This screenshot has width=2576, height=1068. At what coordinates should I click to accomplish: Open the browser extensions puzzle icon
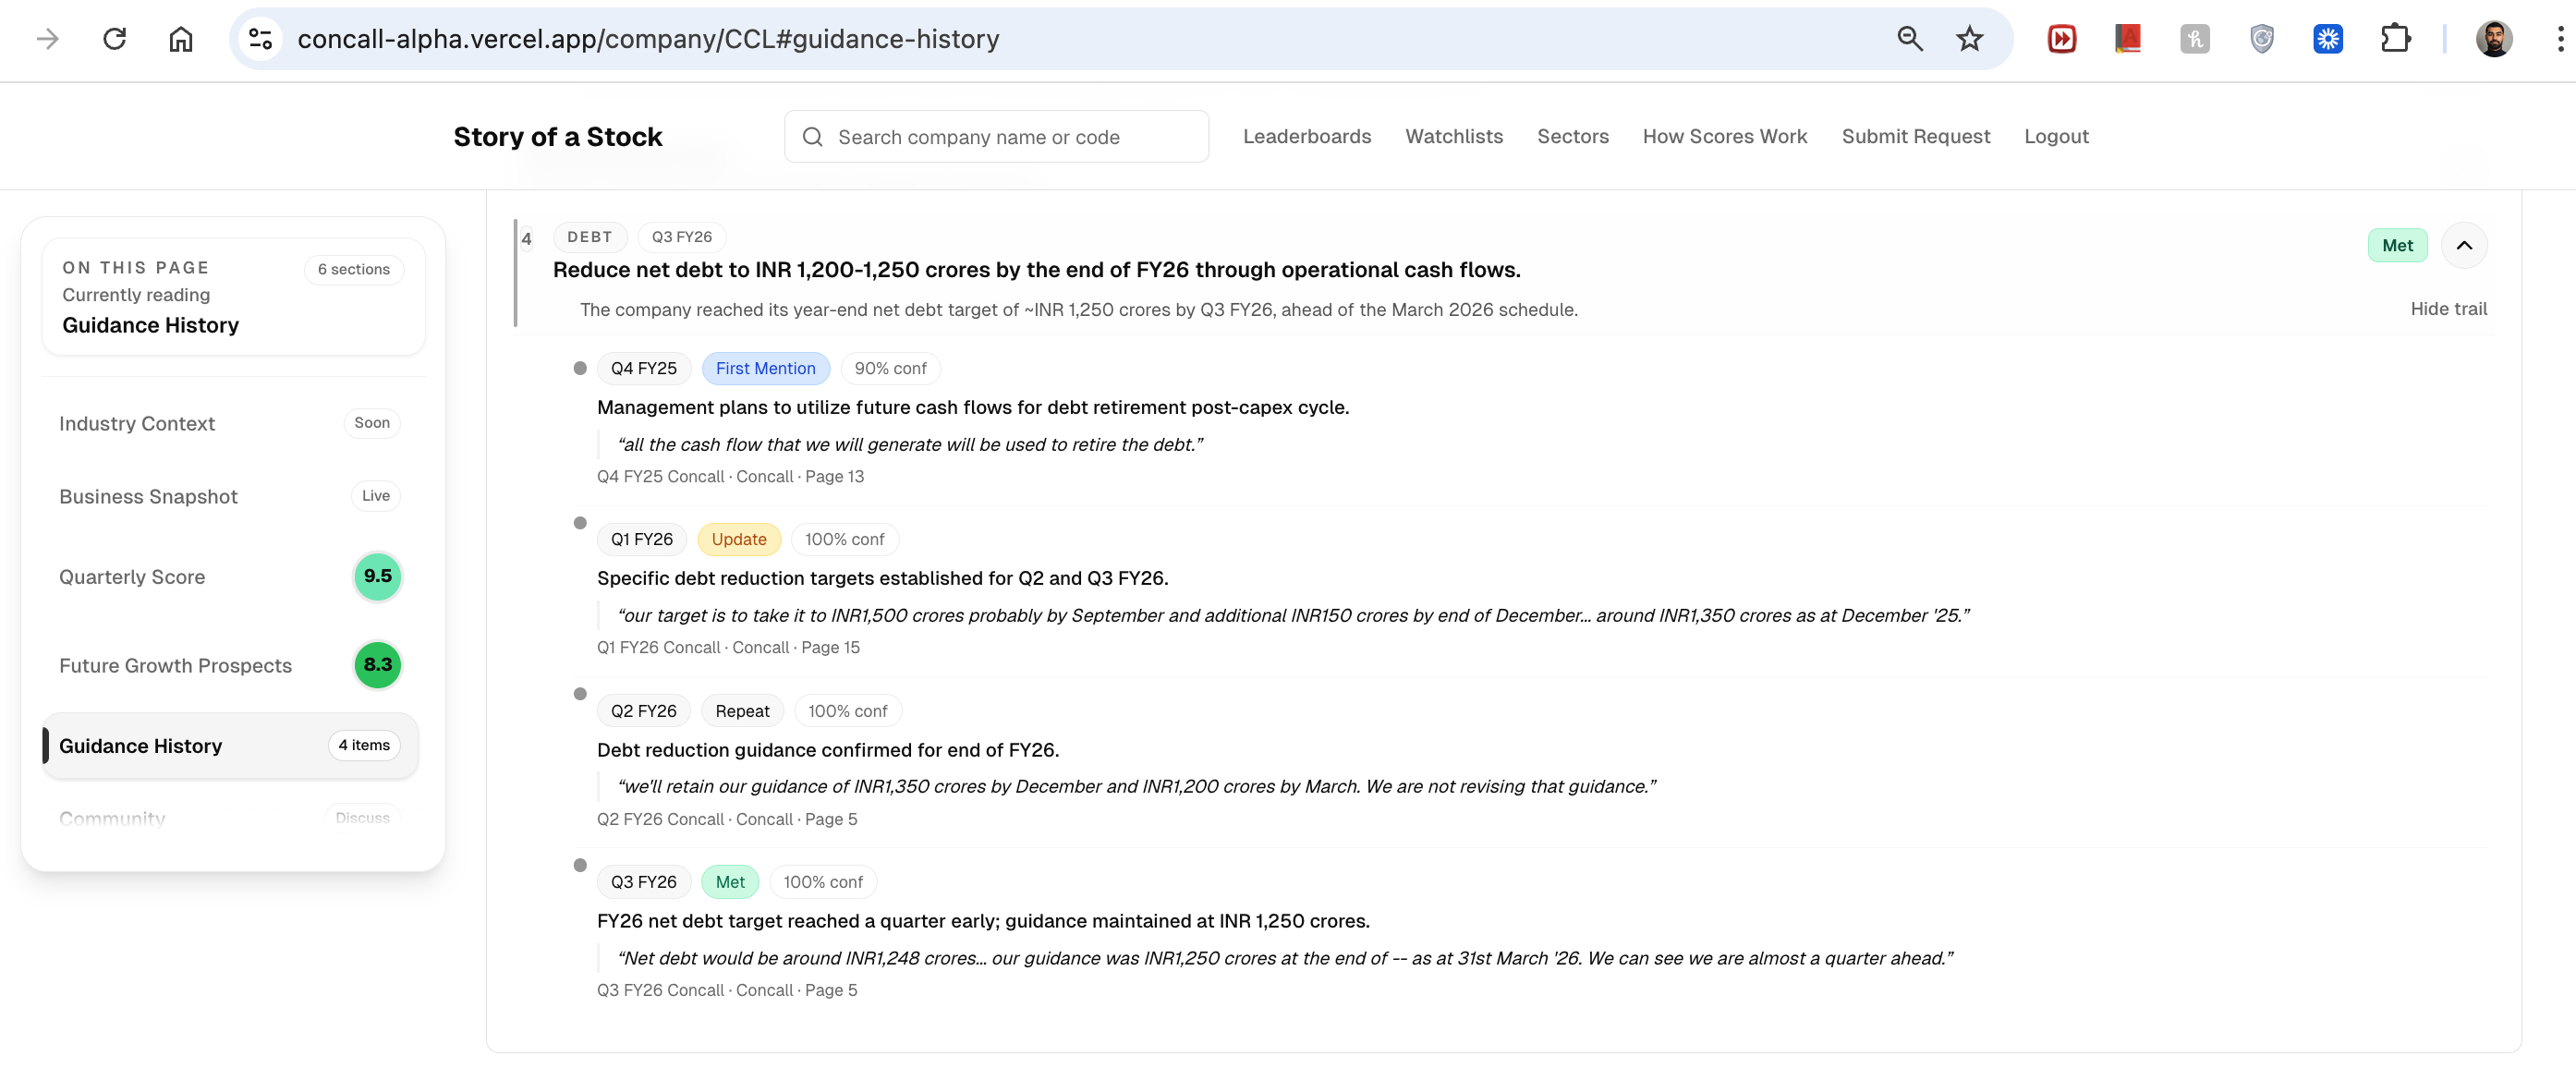[2395, 39]
